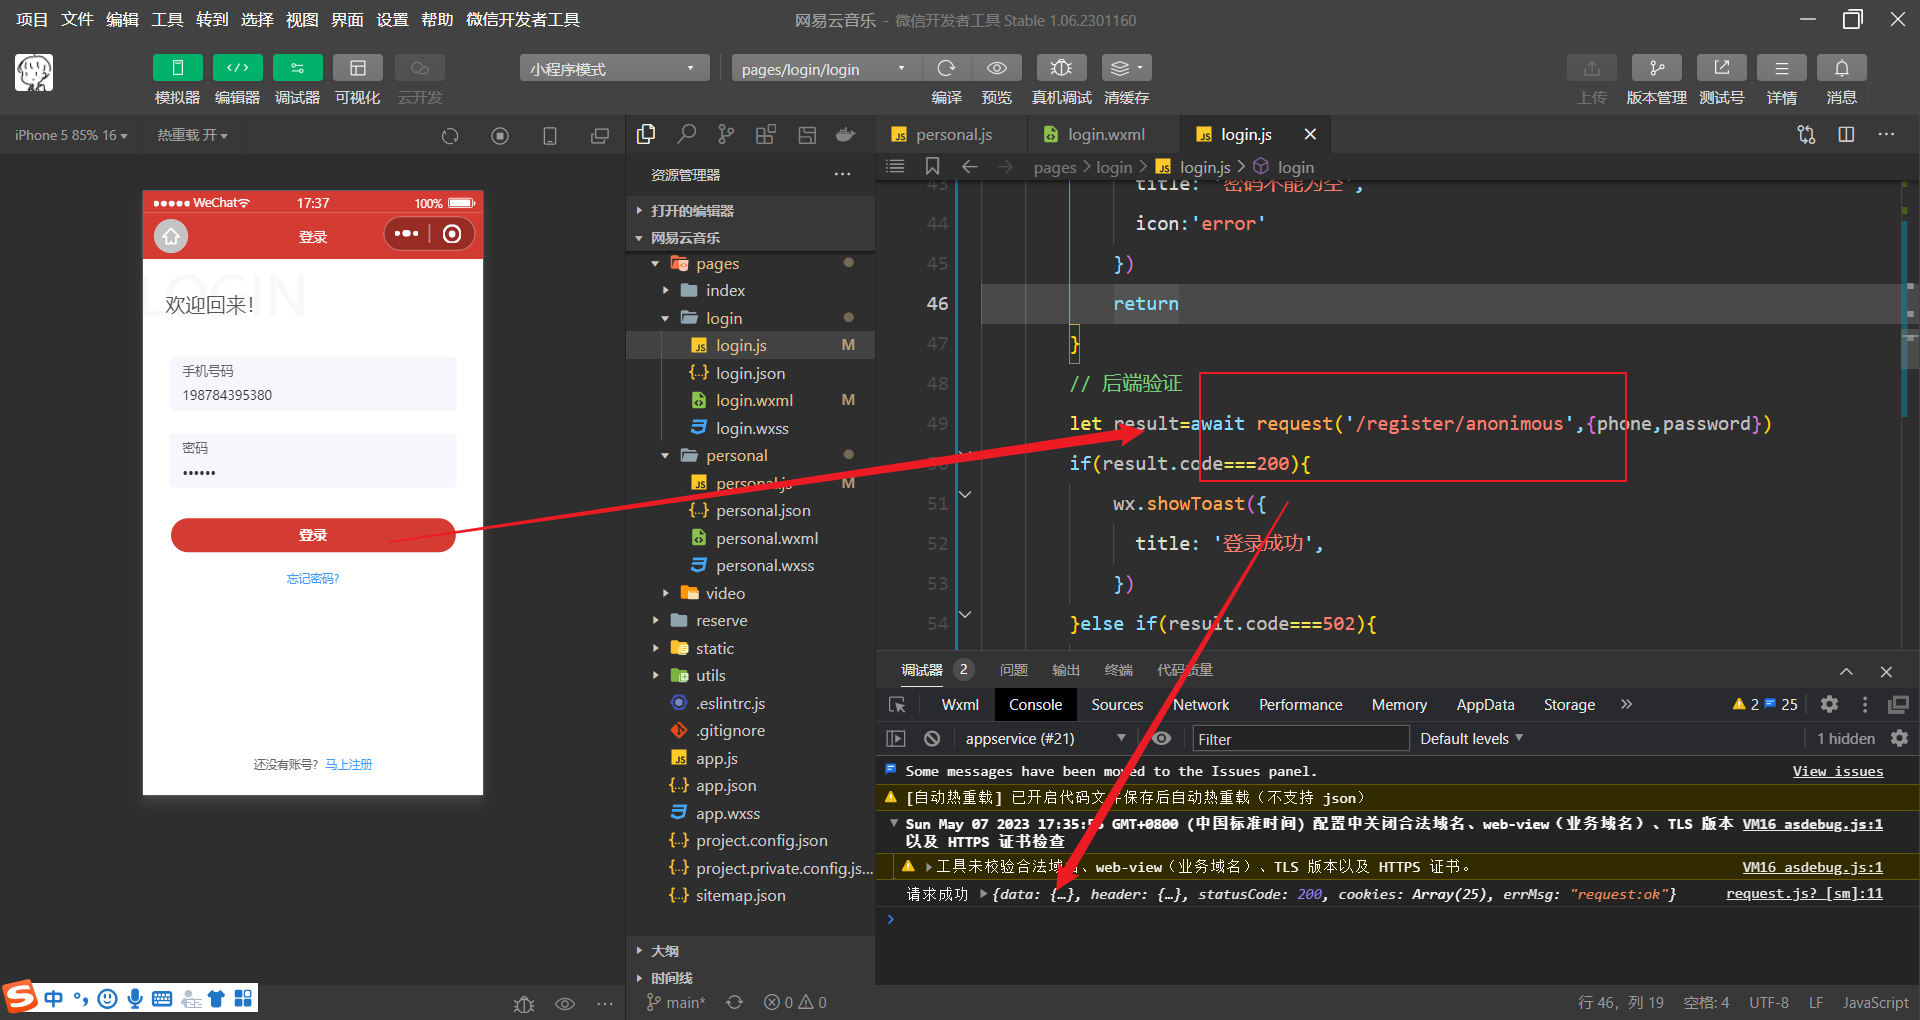Open the mini program mode dropdown
The height and width of the screenshot is (1020, 1920).
614,69
